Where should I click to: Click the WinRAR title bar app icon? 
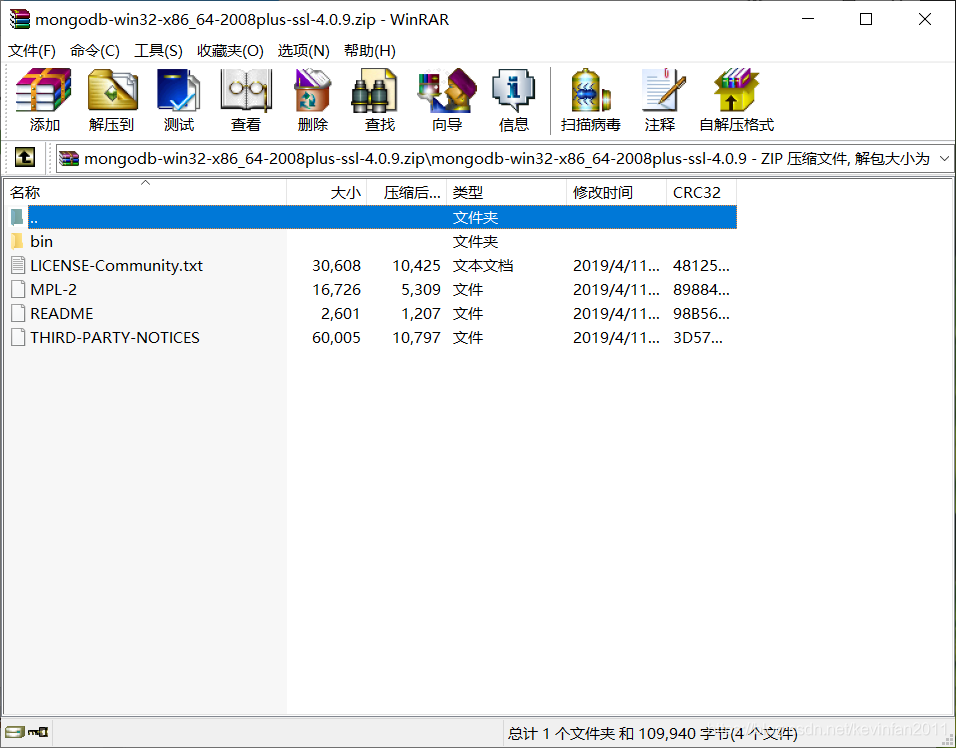tap(20, 20)
